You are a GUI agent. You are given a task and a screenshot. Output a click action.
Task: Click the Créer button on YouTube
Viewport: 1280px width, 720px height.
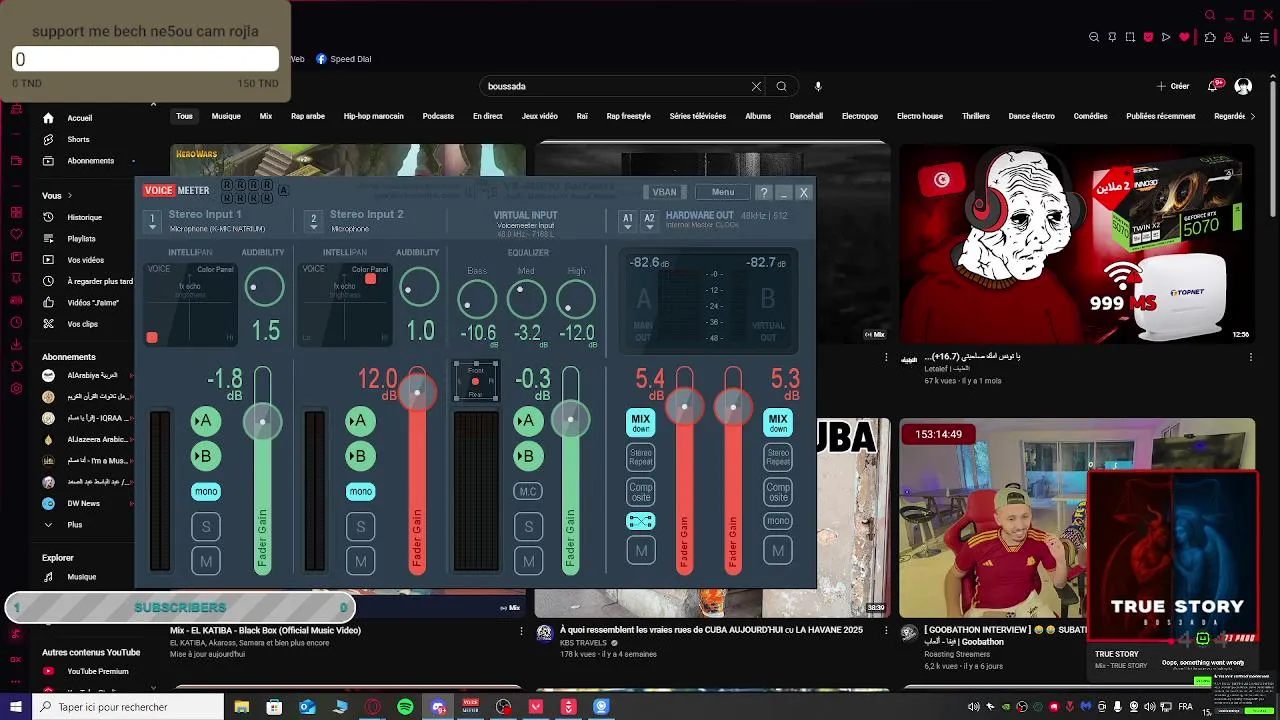(x=1173, y=86)
